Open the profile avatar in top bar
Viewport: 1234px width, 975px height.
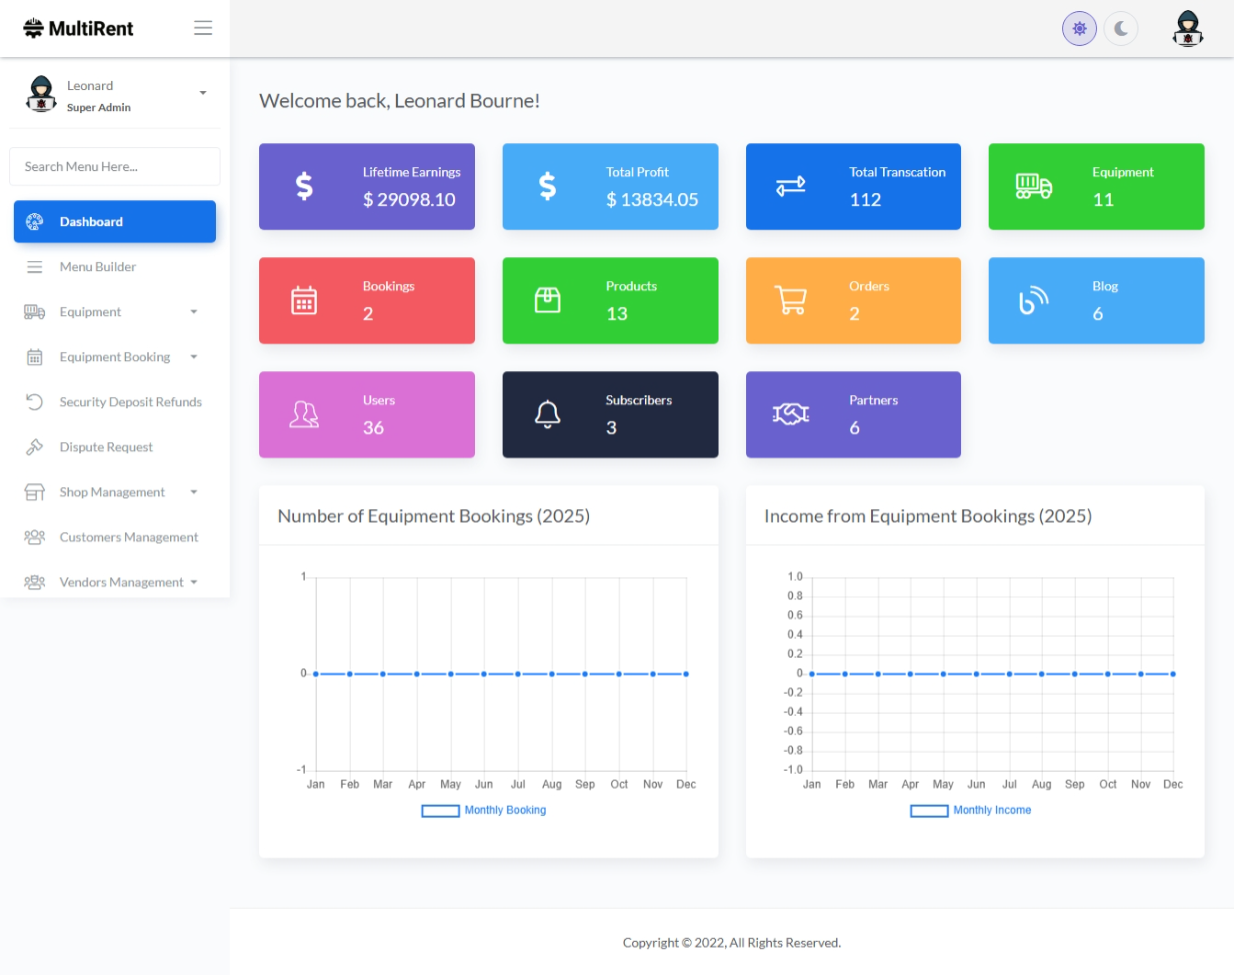(1187, 29)
